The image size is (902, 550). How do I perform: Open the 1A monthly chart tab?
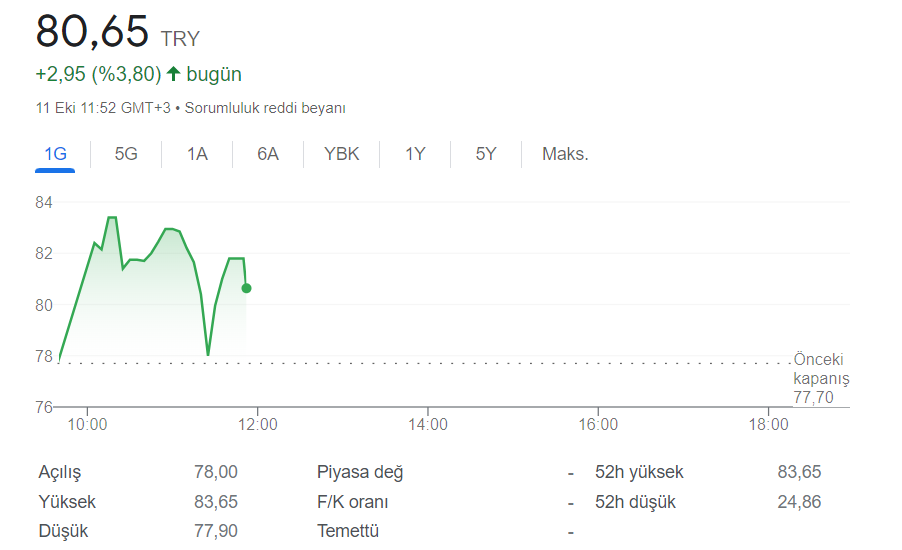tap(197, 154)
